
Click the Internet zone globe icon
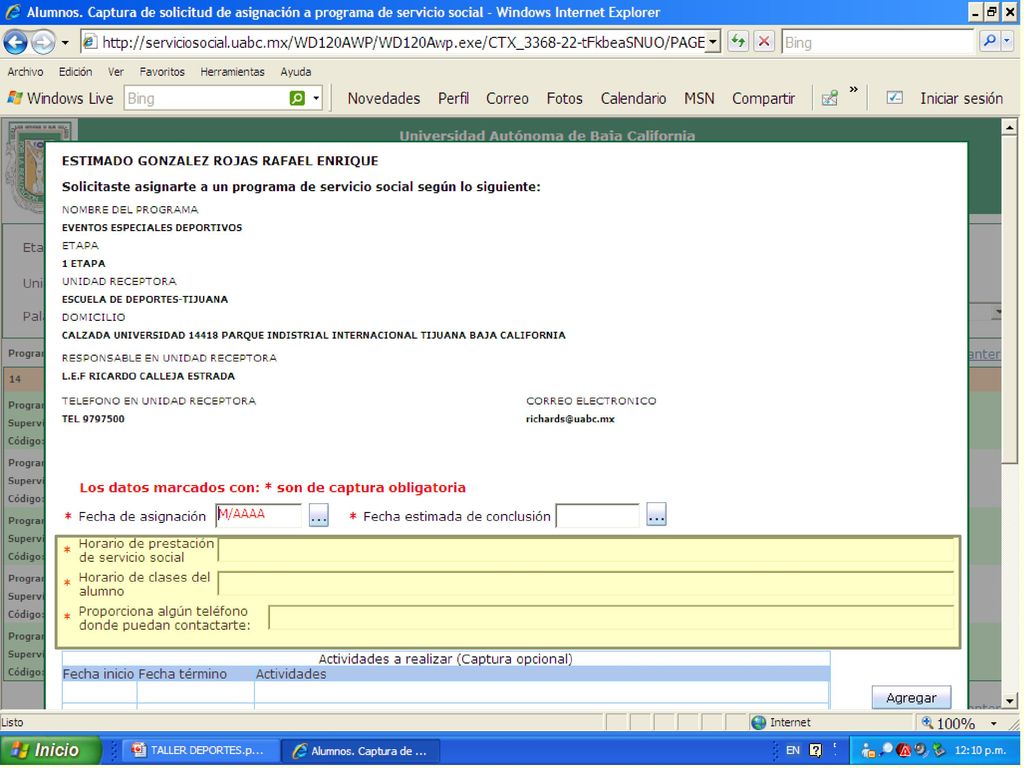point(758,722)
